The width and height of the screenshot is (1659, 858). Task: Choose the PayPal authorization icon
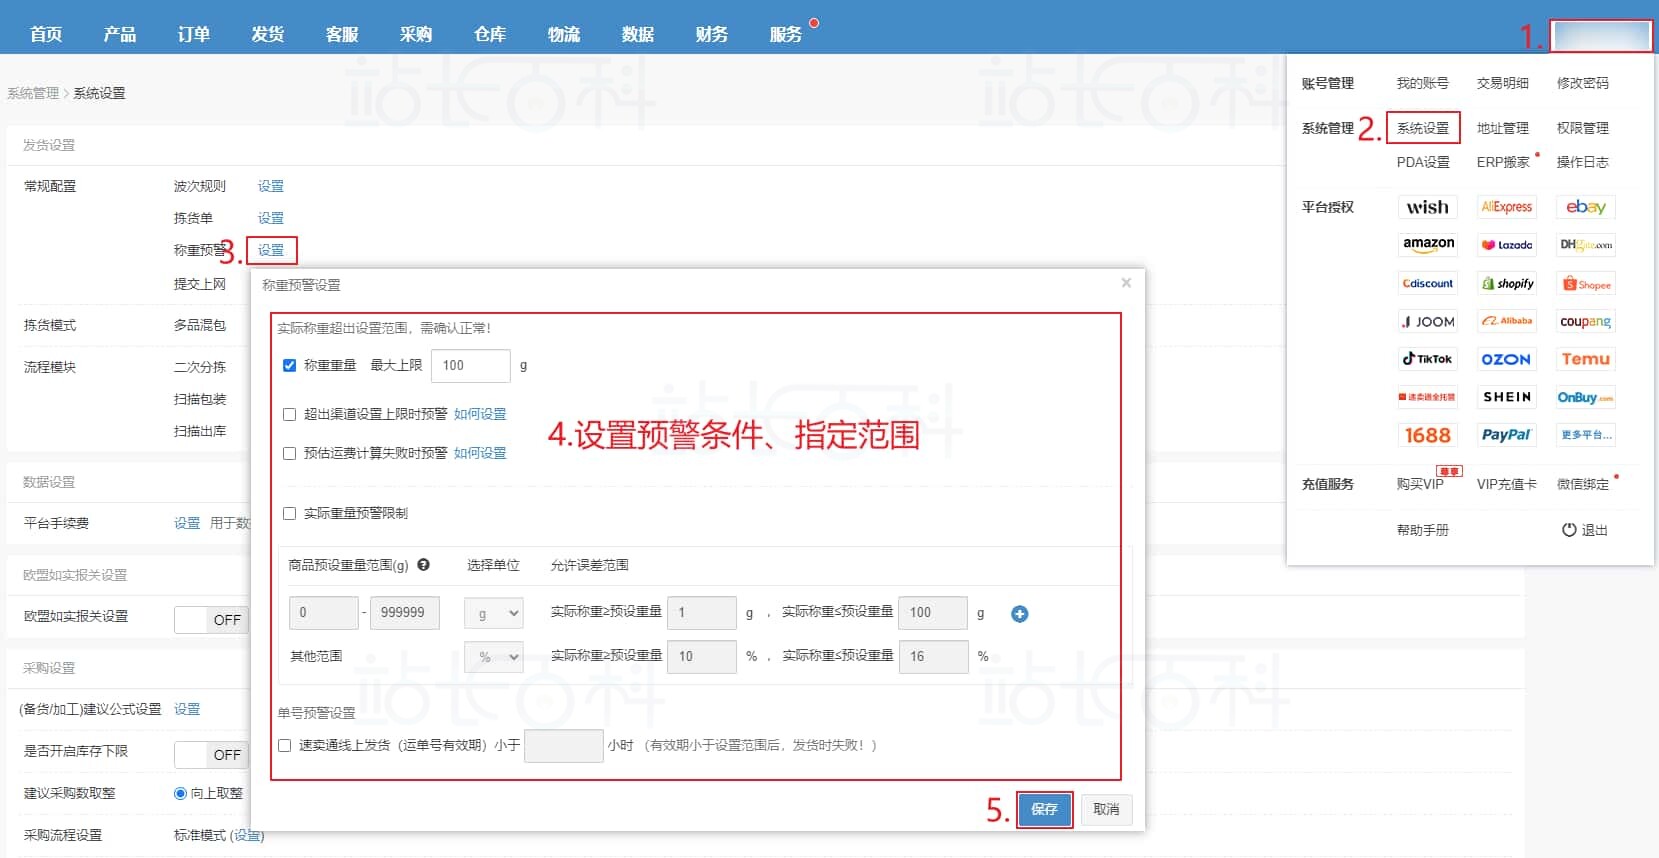[x=1506, y=435]
